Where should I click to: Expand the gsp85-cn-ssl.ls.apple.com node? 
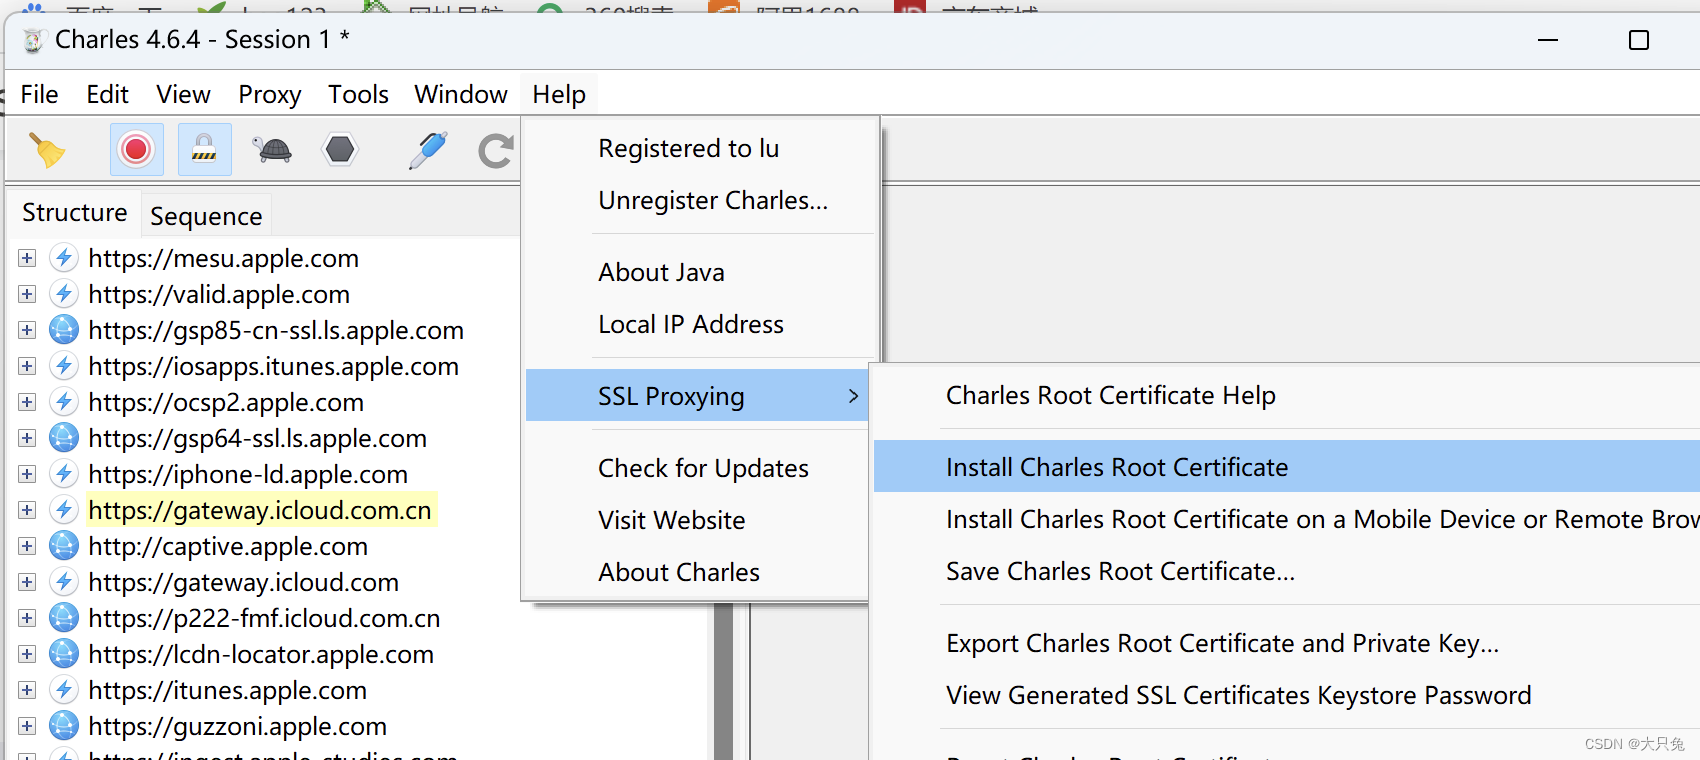pyautogui.click(x=27, y=330)
